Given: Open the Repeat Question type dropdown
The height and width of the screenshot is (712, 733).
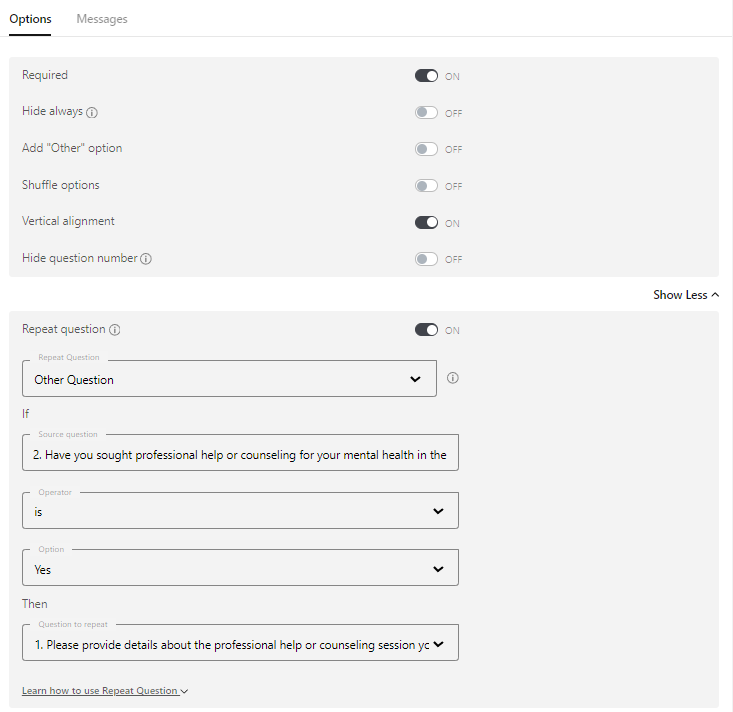Looking at the screenshot, I should [230, 379].
